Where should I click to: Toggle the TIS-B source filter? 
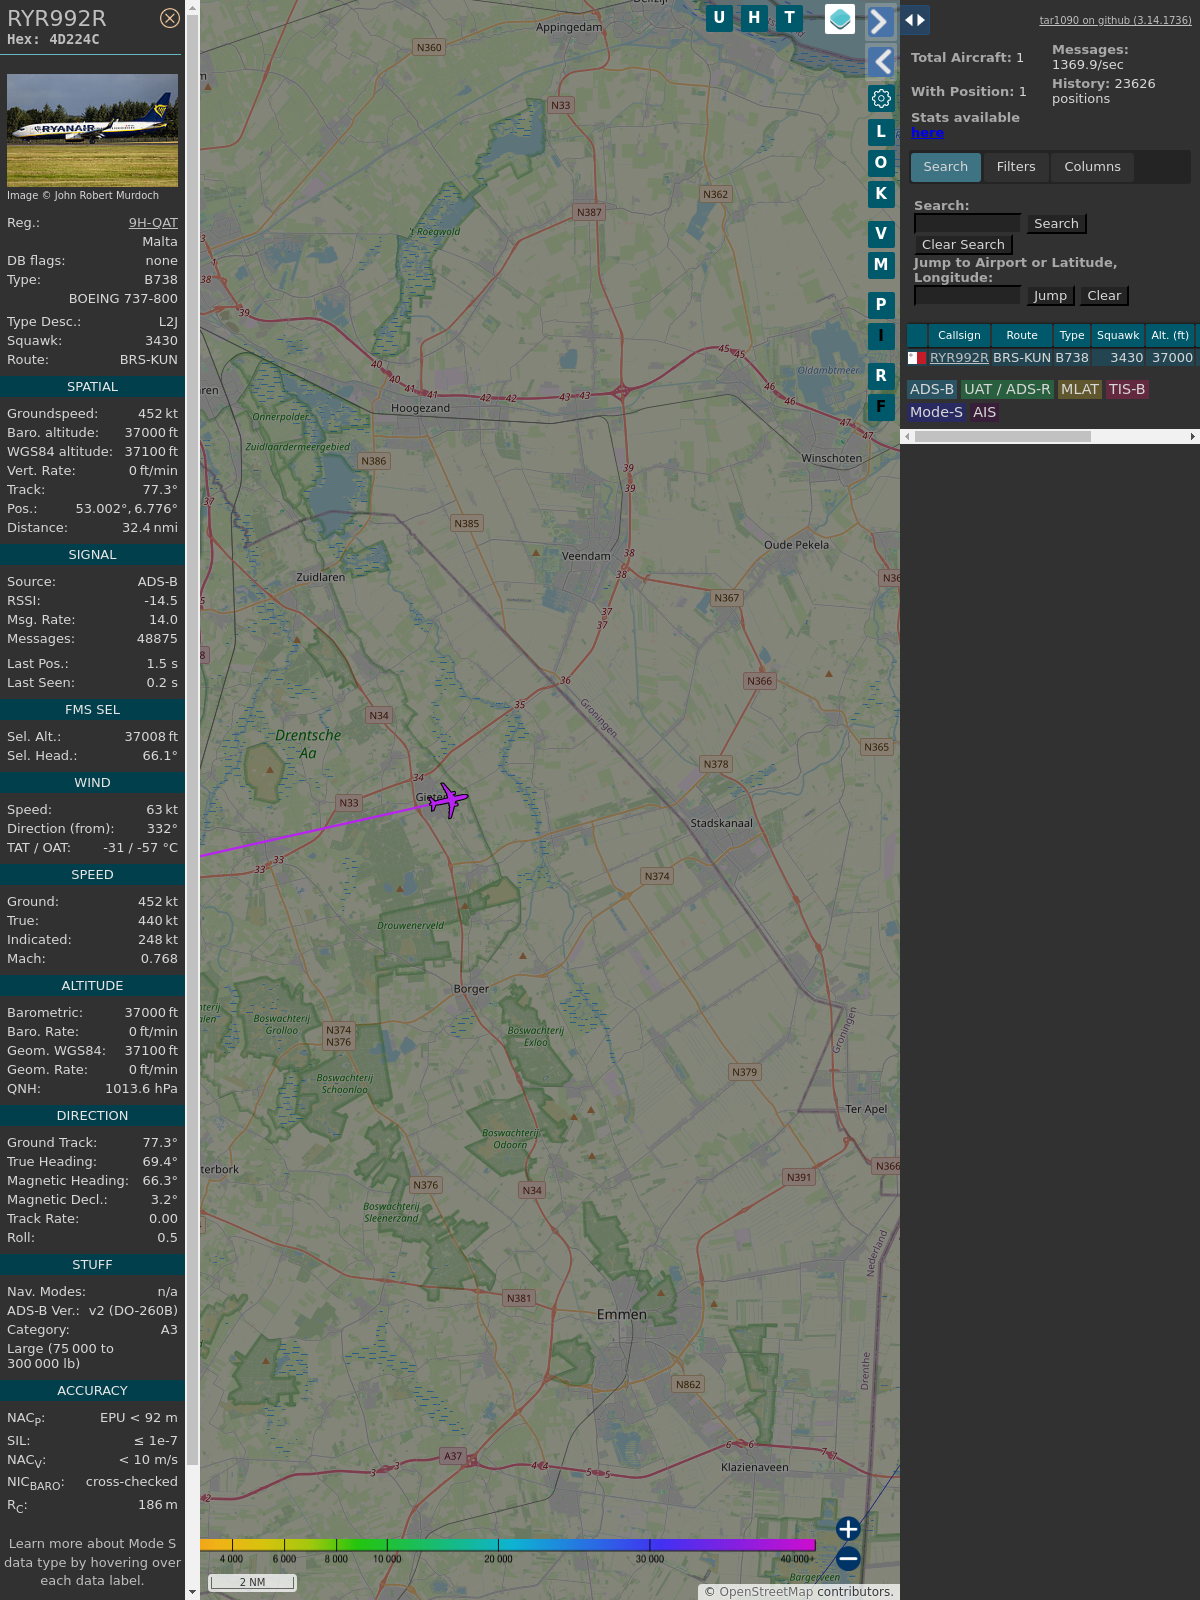point(1126,390)
